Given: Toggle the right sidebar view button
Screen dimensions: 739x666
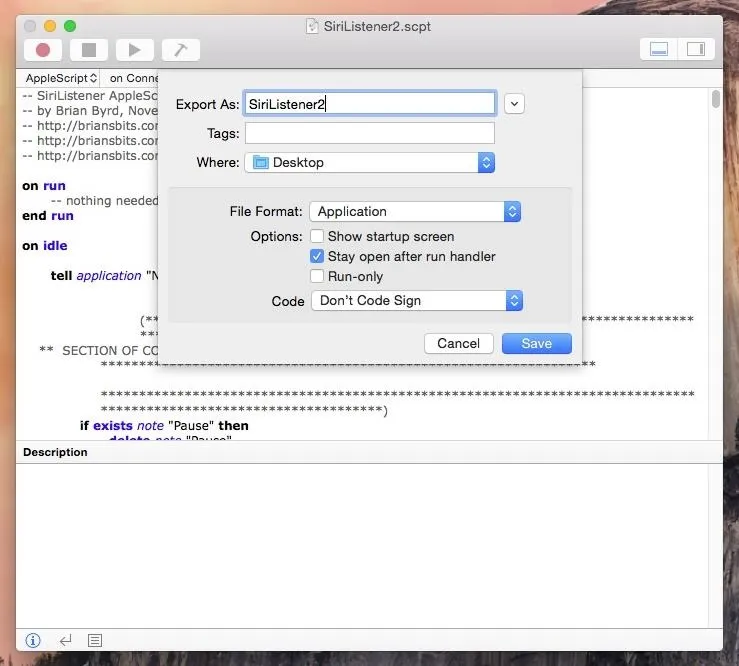Looking at the screenshot, I should [696, 49].
